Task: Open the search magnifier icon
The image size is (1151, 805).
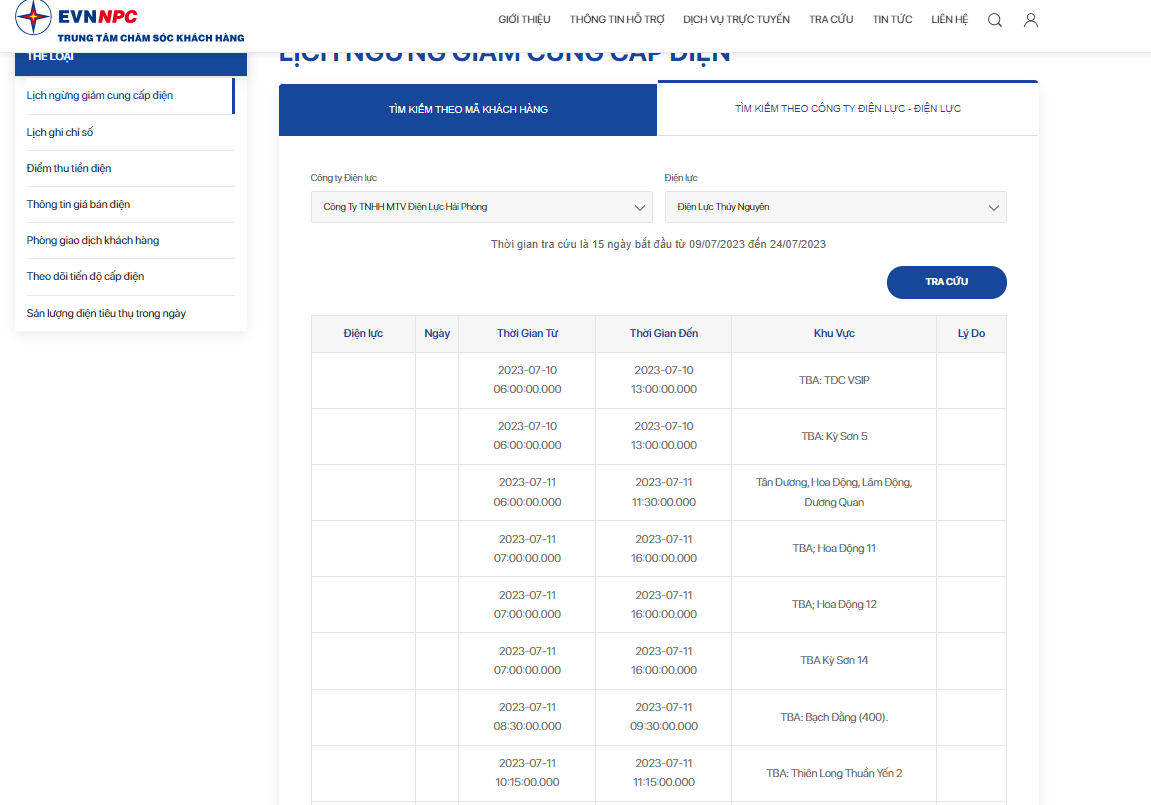Action: tap(995, 20)
